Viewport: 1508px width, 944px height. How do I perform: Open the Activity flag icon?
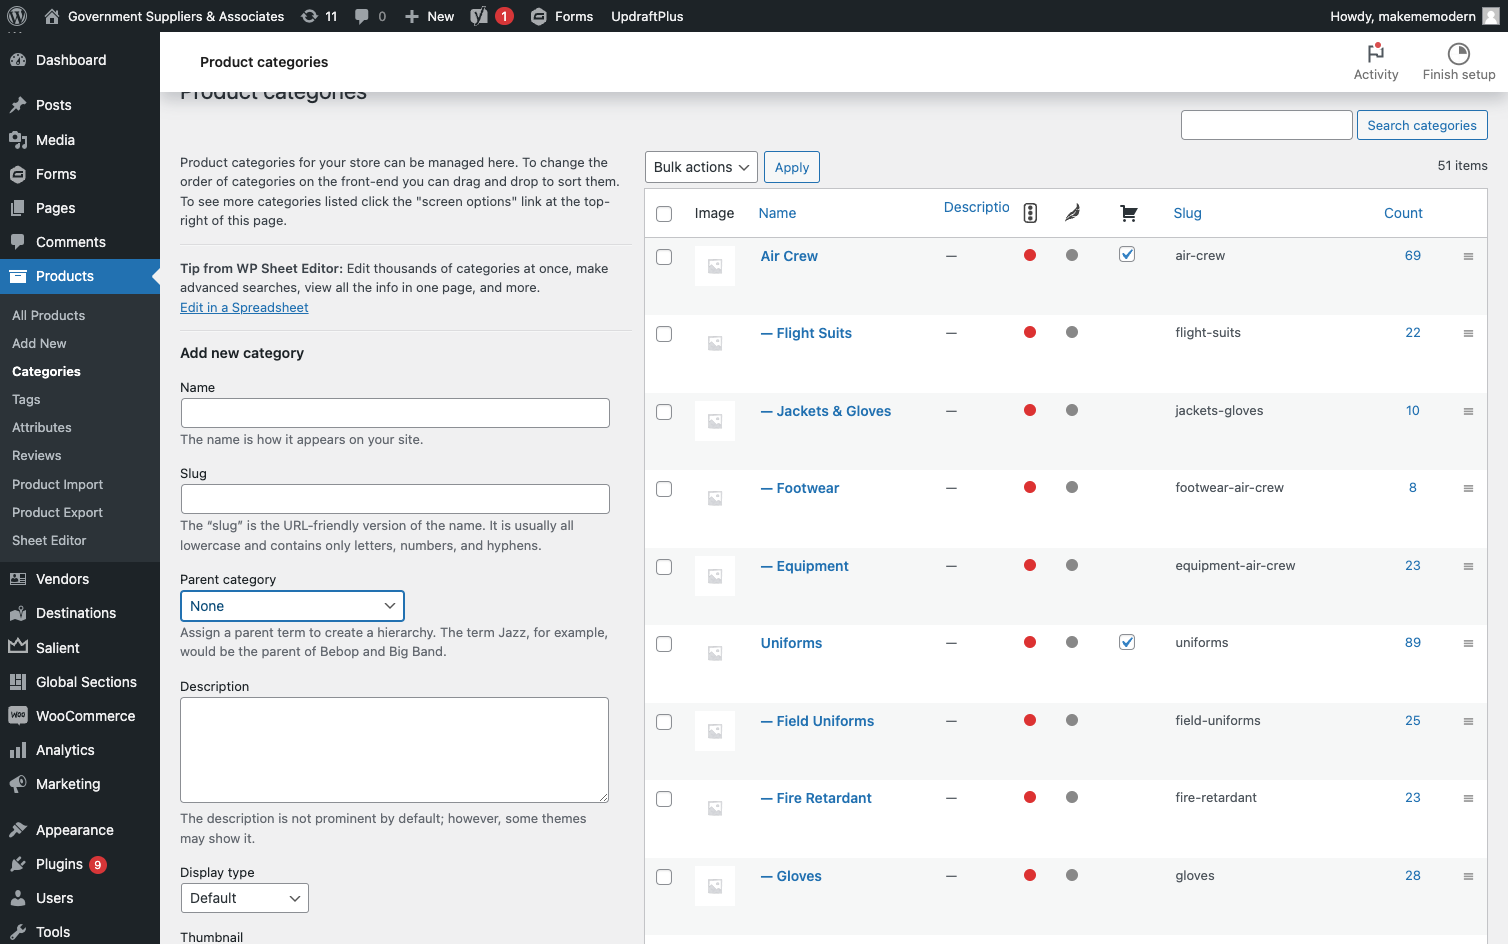[x=1376, y=53]
